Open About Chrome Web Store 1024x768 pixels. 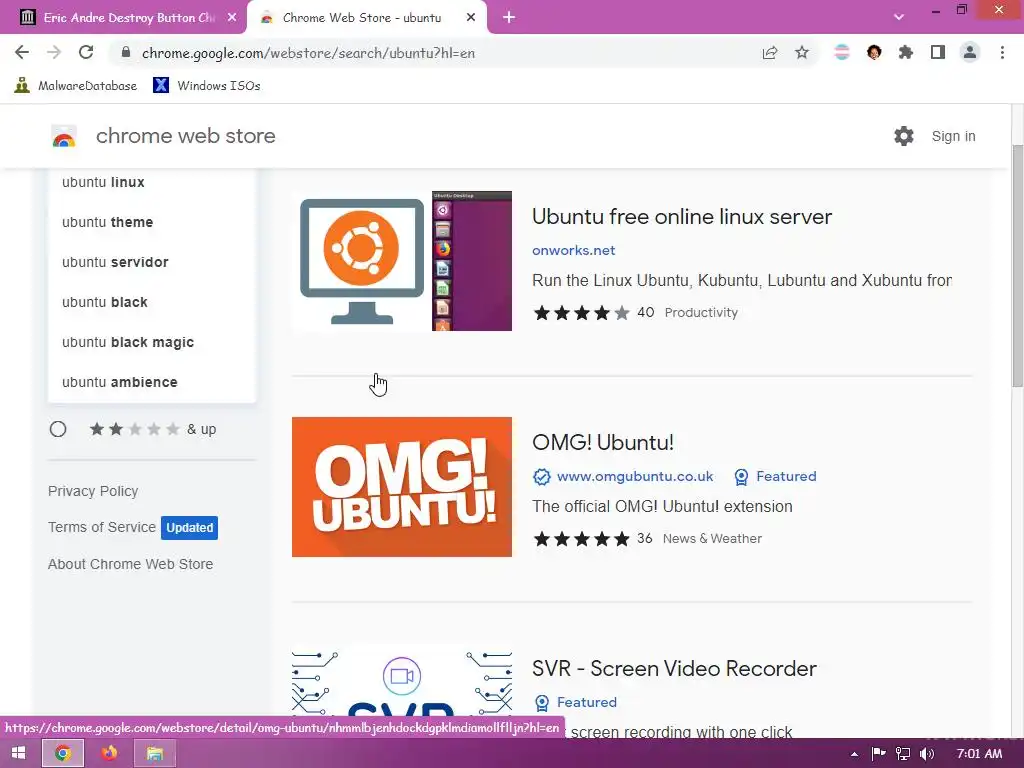click(131, 564)
